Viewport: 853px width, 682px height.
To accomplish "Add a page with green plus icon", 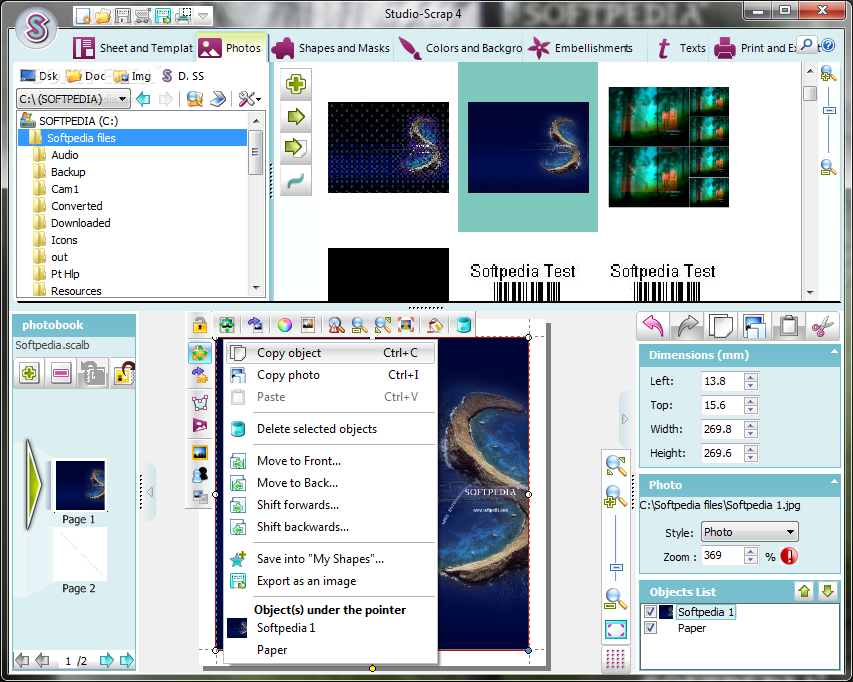I will 29,373.
